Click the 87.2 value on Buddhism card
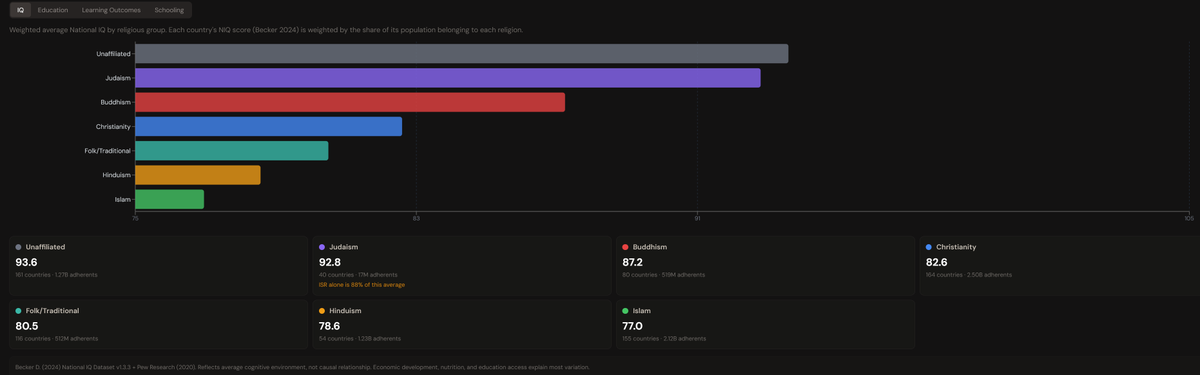This screenshot has width=1200, height=375. pos(633,262)
